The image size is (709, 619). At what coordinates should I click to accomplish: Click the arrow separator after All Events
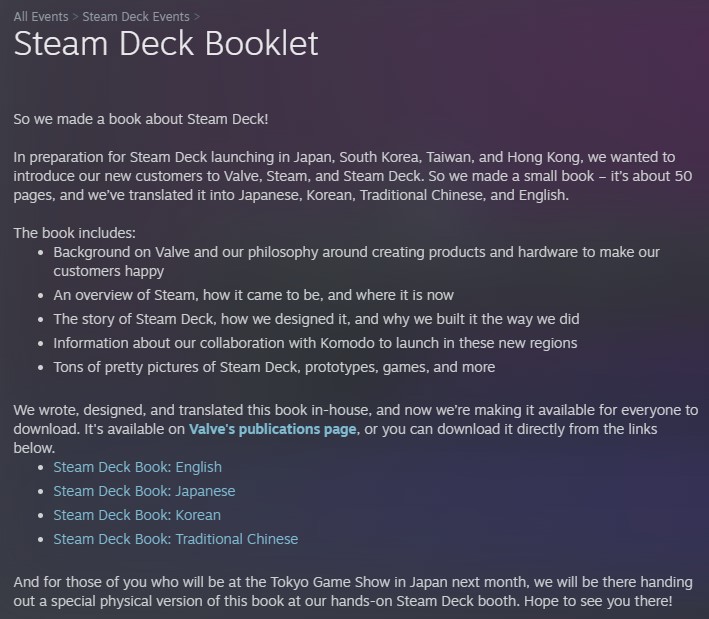tap(75, 16)
